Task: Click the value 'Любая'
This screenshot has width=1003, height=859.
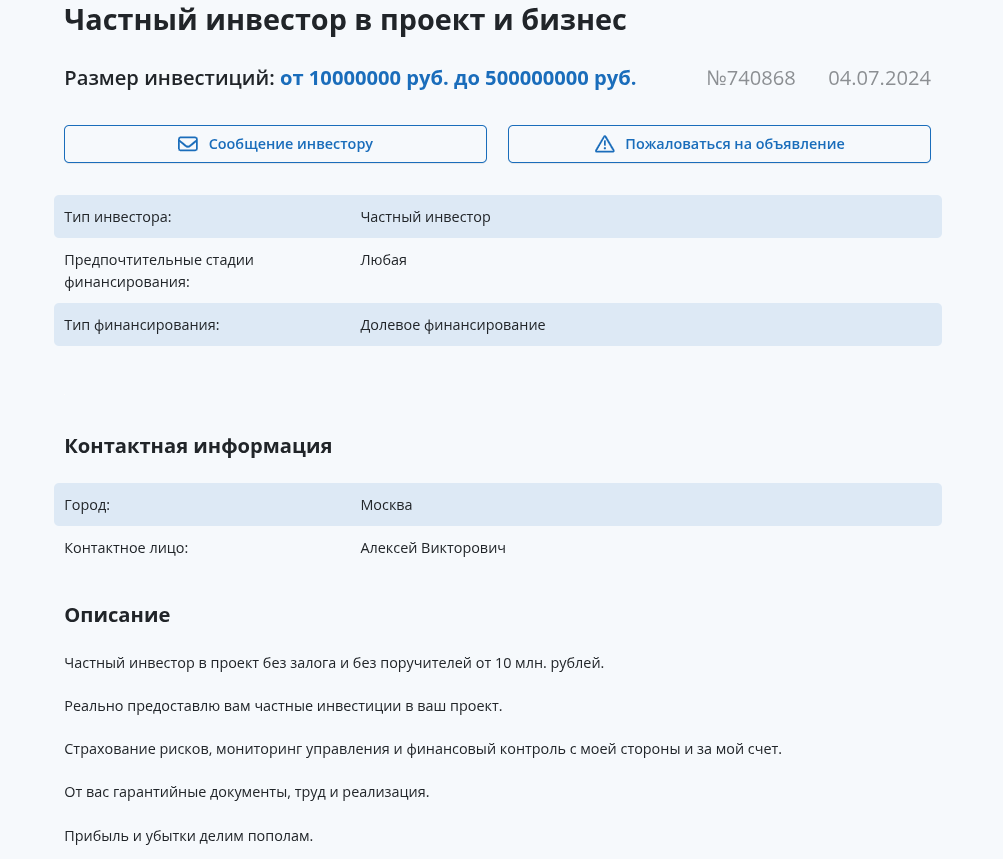Action: click(x=383, y=259)
